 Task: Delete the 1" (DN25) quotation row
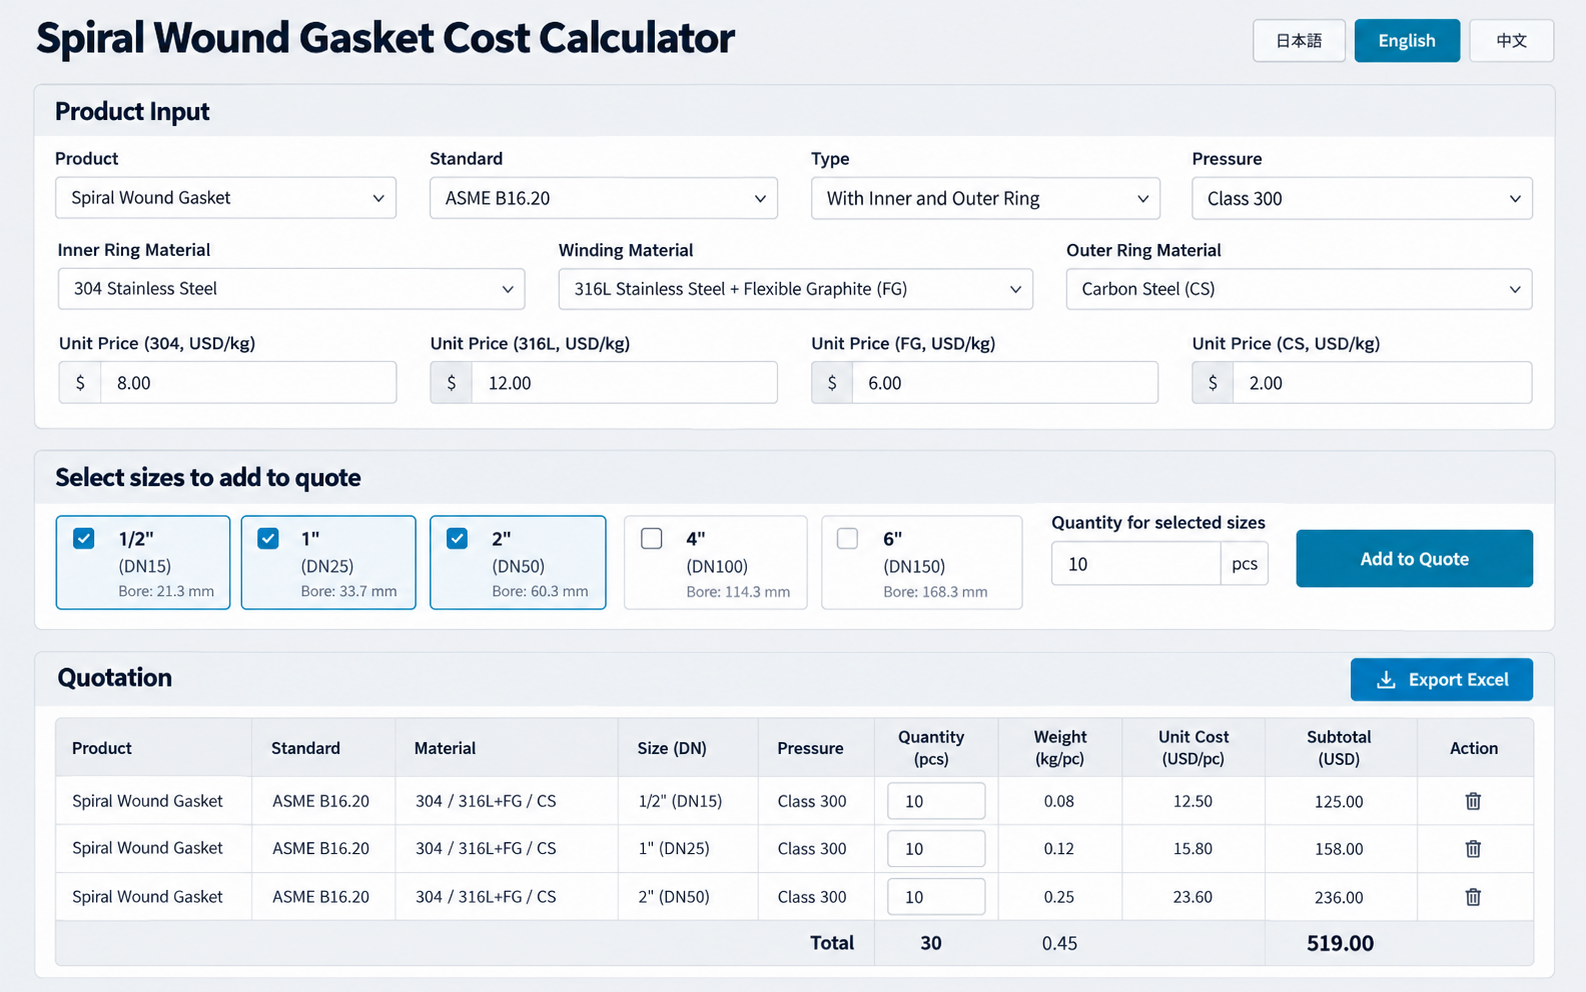(x=1473, y=849)
